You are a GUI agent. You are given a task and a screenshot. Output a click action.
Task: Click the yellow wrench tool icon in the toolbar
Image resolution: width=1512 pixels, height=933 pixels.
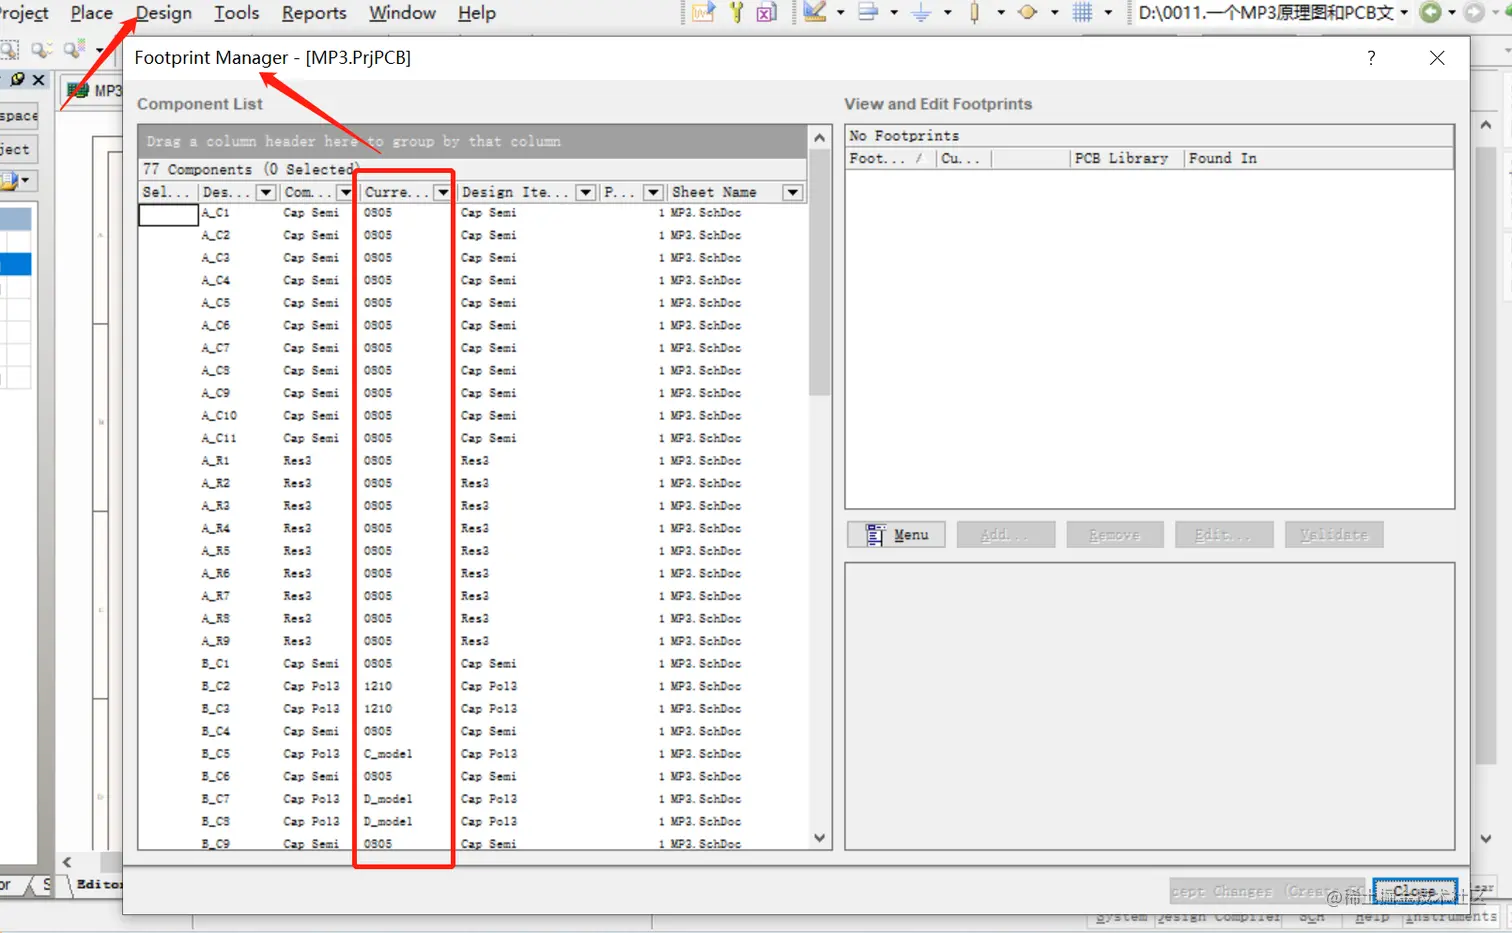pyautogui.click(x=736, y=12)
